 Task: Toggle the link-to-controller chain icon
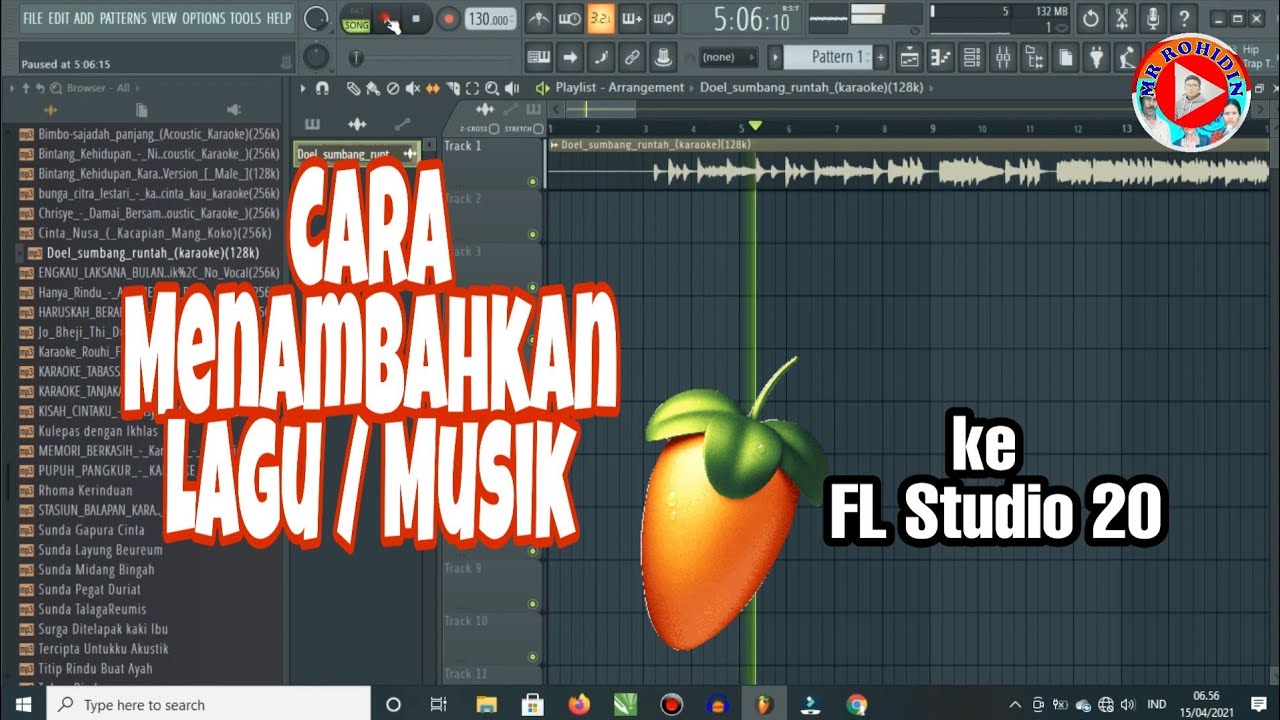pos(632,57)
